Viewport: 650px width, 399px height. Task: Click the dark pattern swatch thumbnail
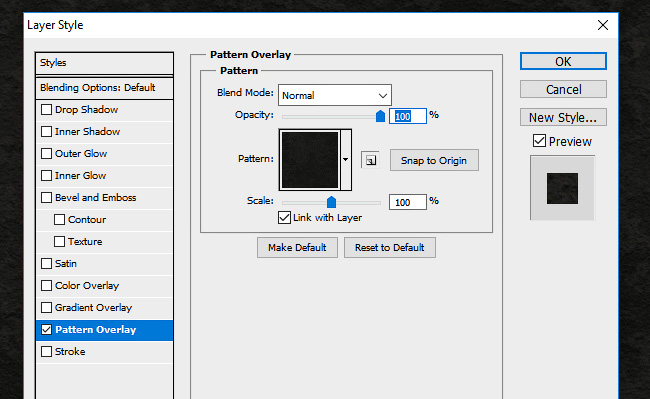[x=310, y=160]
